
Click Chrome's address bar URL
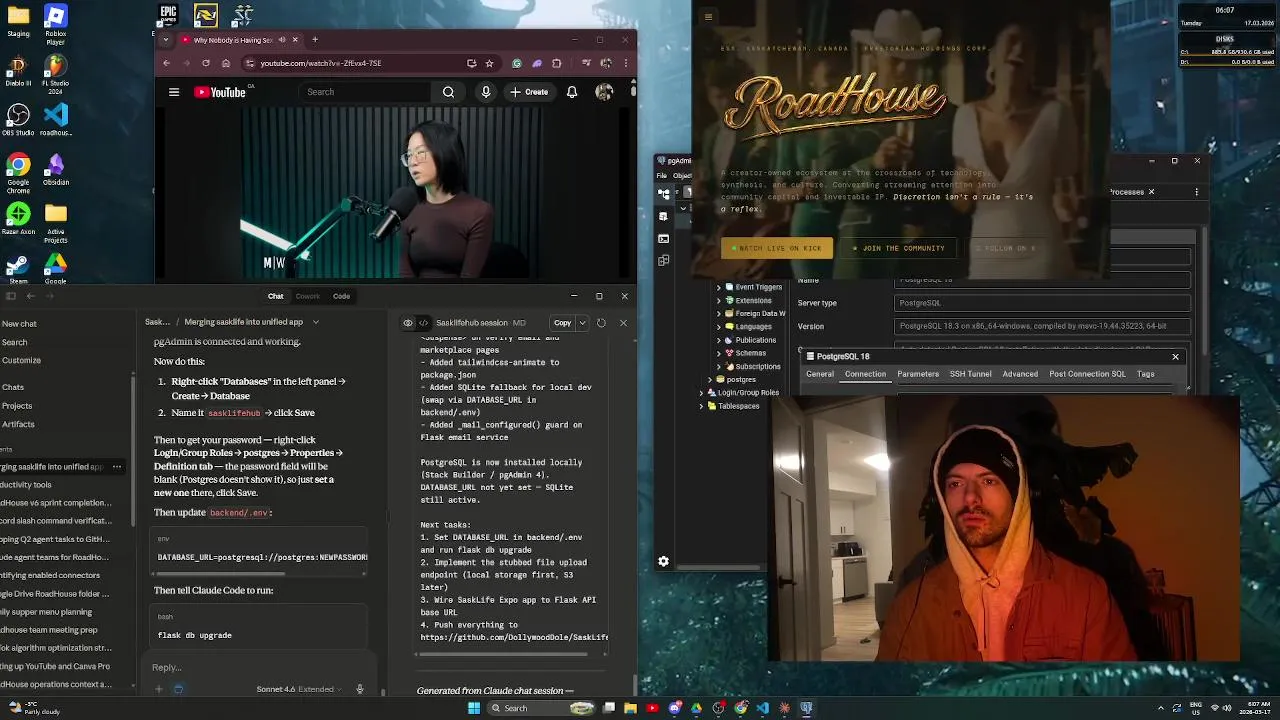point(321,63)
